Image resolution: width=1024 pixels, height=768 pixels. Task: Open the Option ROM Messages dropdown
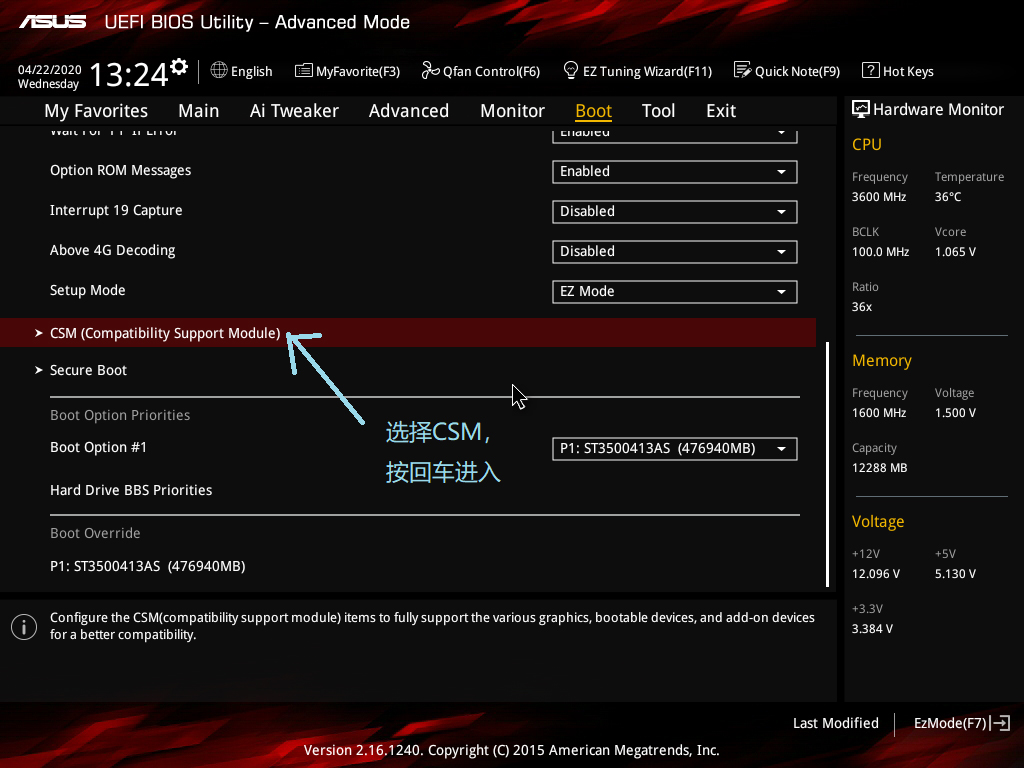click(x=675, y=172)
